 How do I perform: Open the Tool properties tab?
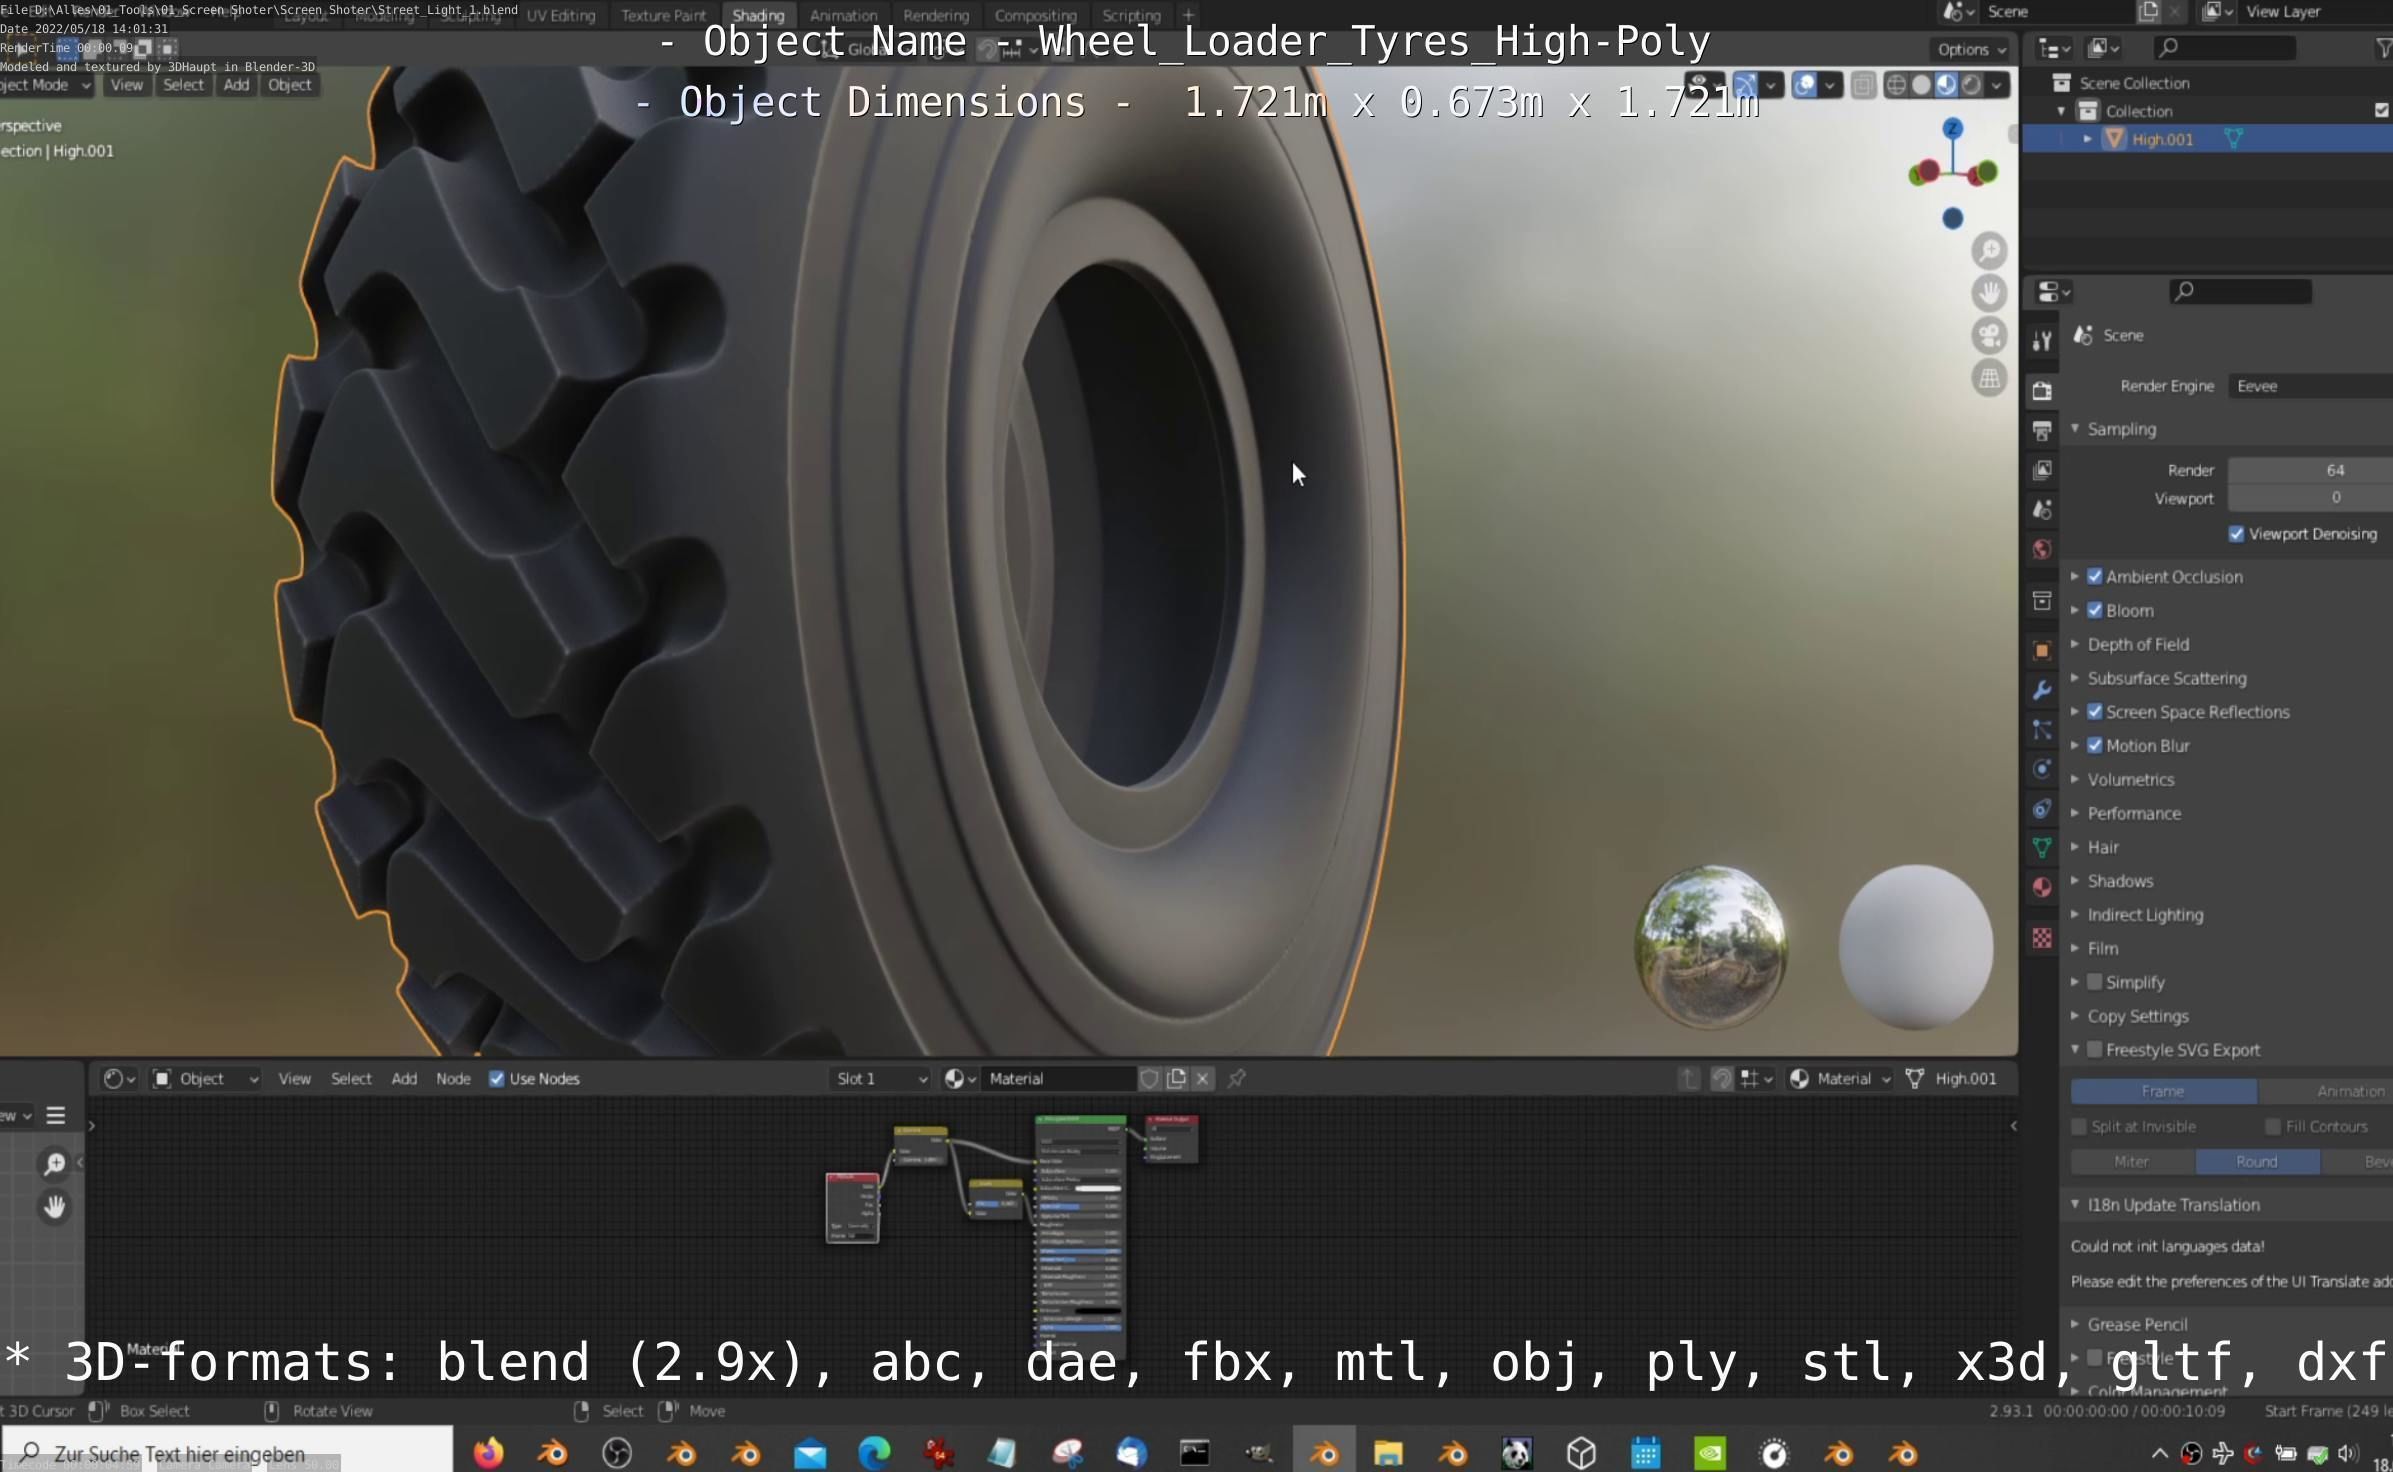pyautogui.click(x=2042, y=341)
